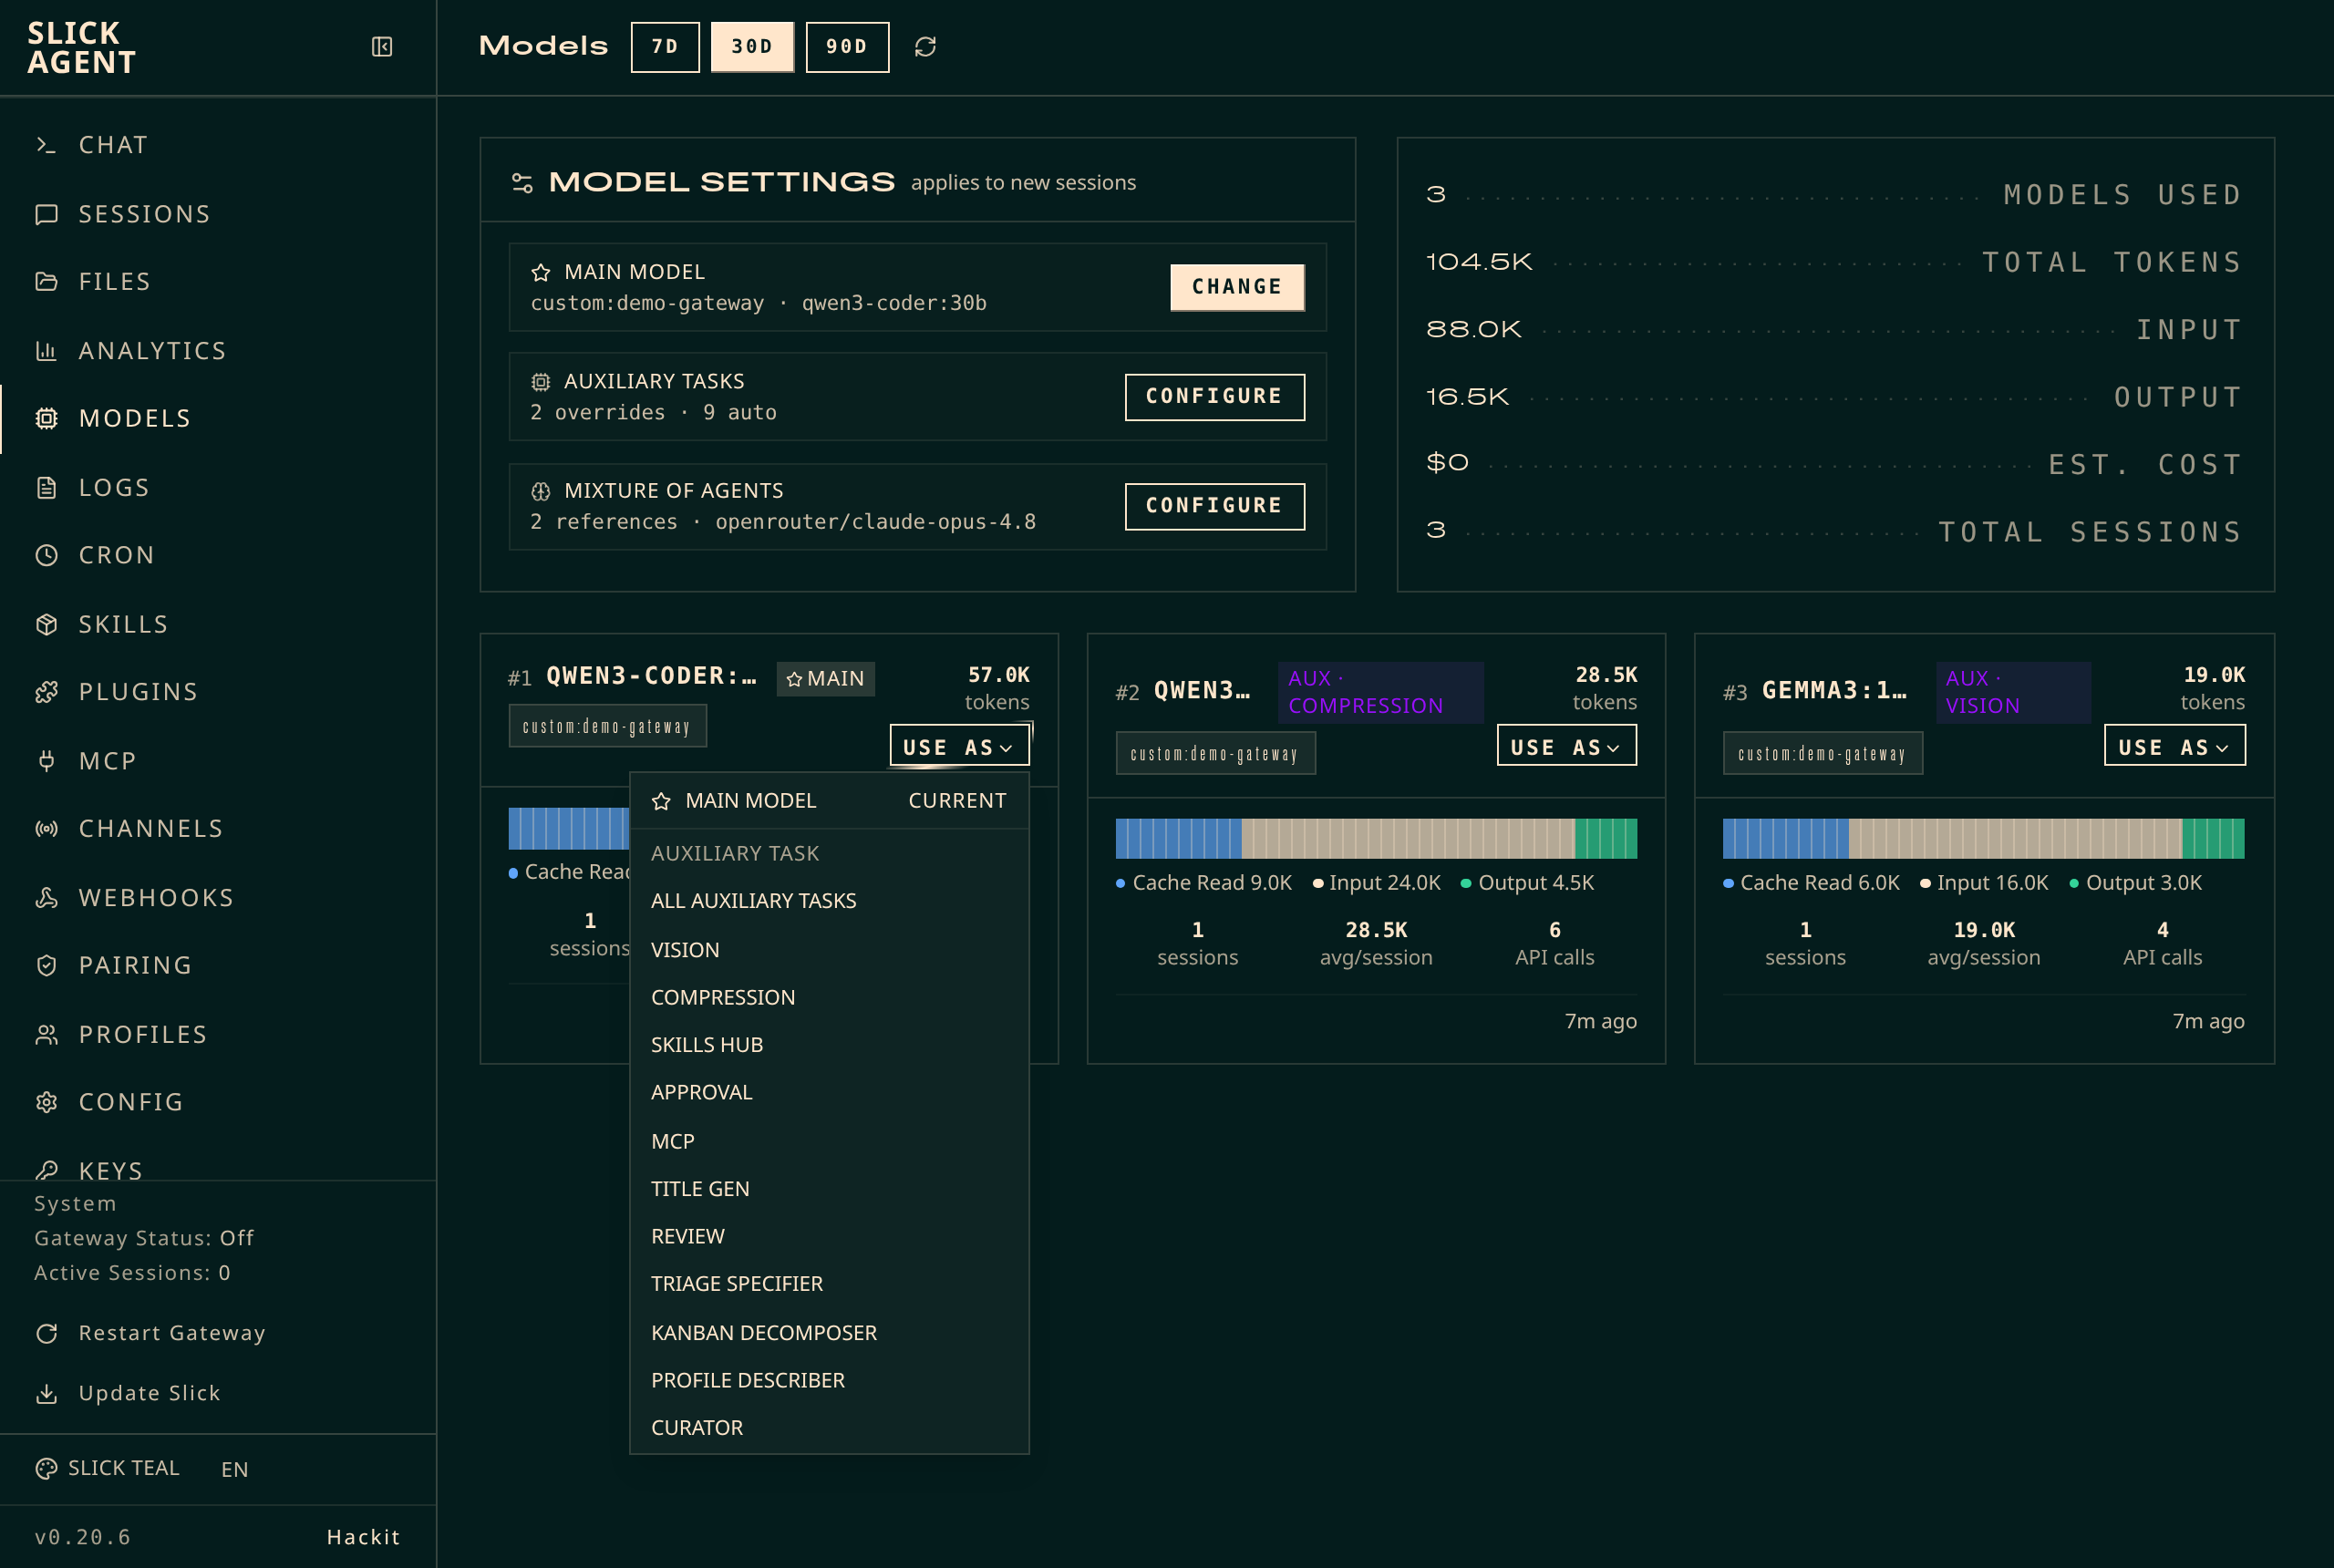Click token usage bar on #2 Qwen3 card
The width and height of the screenshot is (2334, 1568).
pyautogui.click(x=1376, y=838)
